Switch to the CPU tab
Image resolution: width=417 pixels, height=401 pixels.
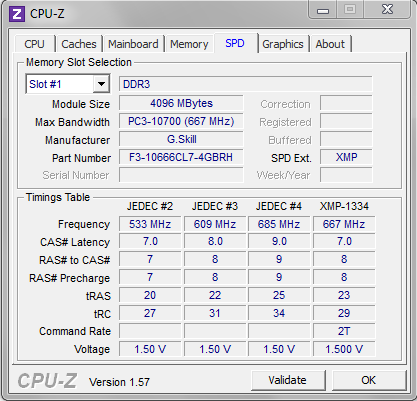(x=34, y=44)
